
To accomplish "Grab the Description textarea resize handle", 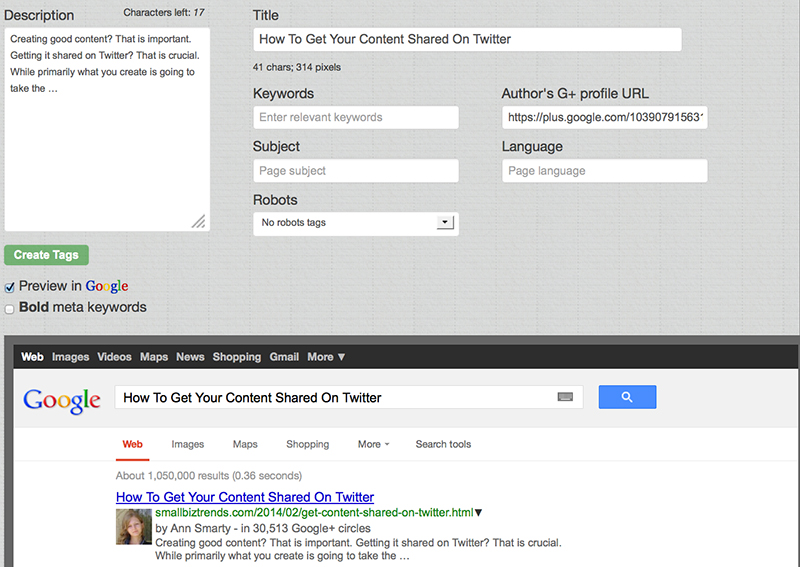I will [x=198, y=221].
